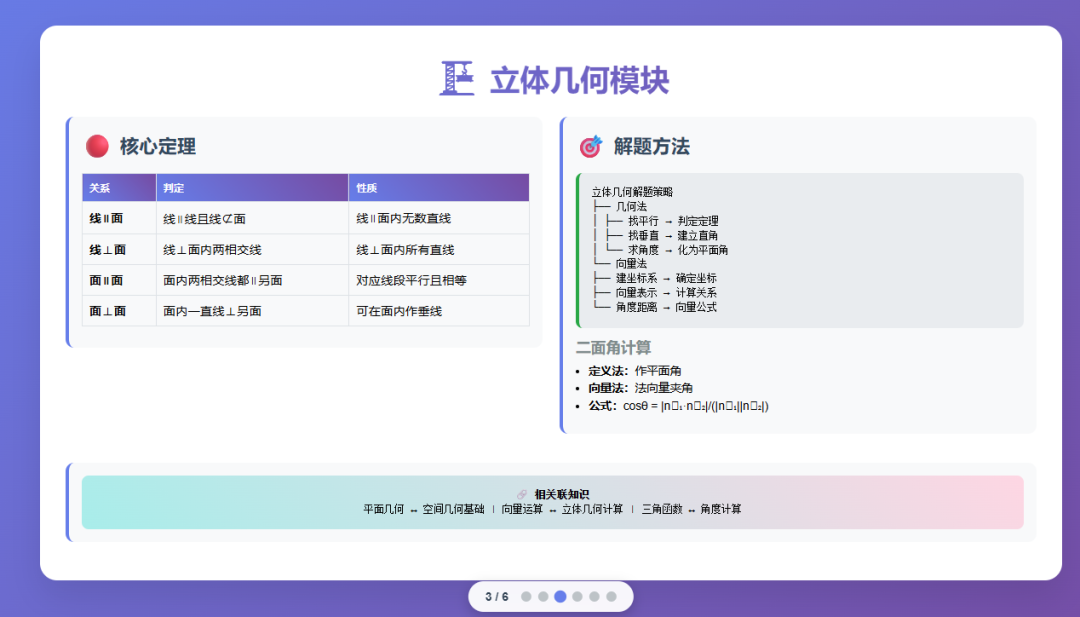Screen dimensions: 1080x617
Task: Click the 判定 table column header
Action: tap(252, 187)
